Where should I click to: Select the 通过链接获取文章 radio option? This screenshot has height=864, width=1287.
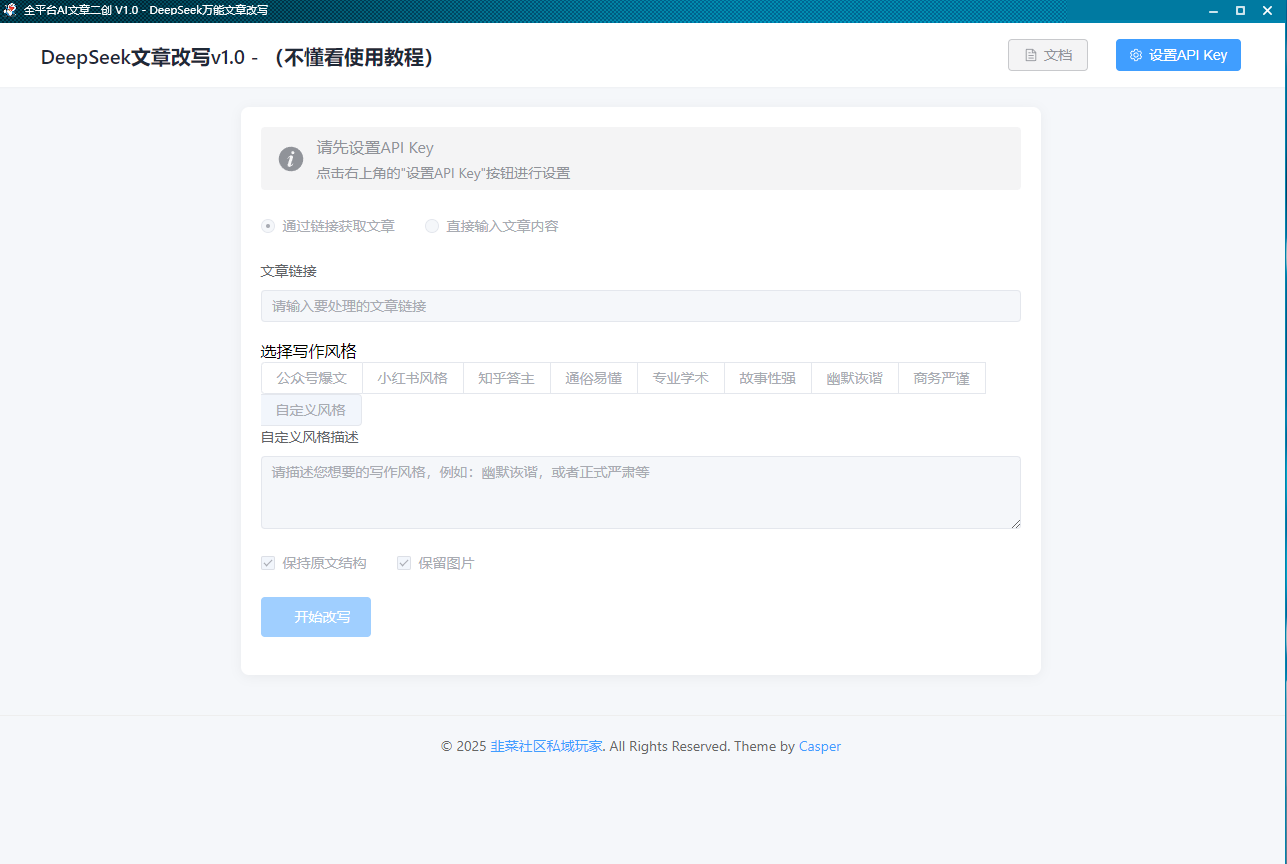[x=267, y=226]
